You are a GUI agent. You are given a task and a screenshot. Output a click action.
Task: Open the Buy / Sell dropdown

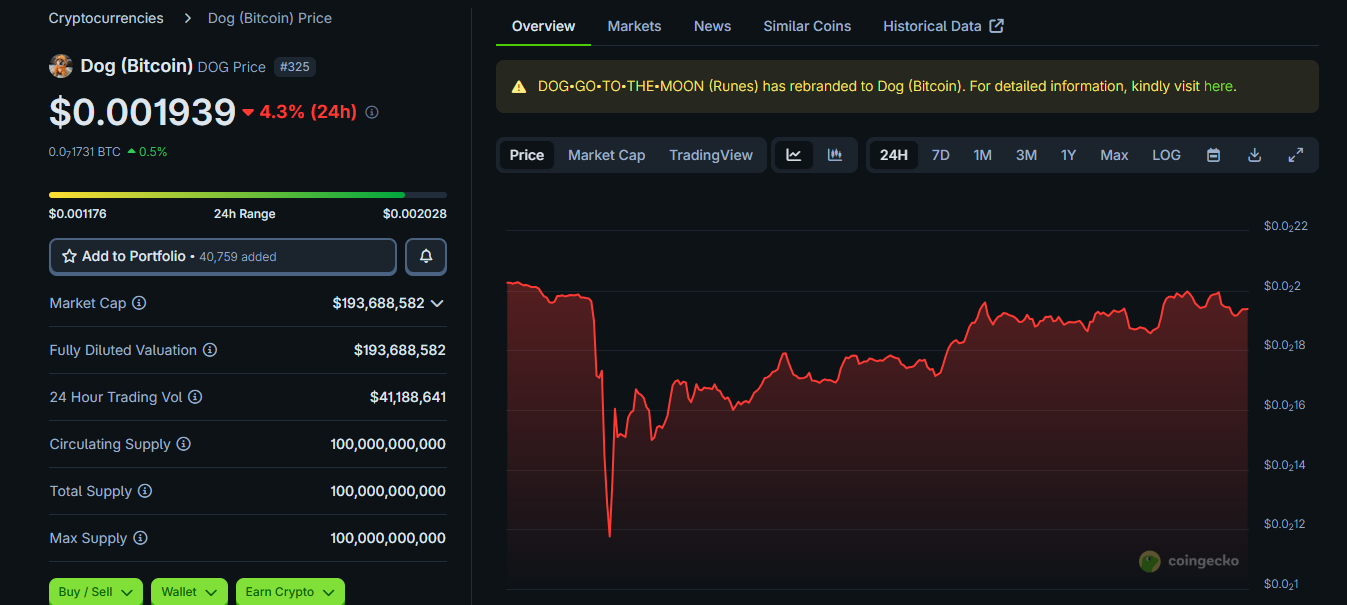(96, 592)
